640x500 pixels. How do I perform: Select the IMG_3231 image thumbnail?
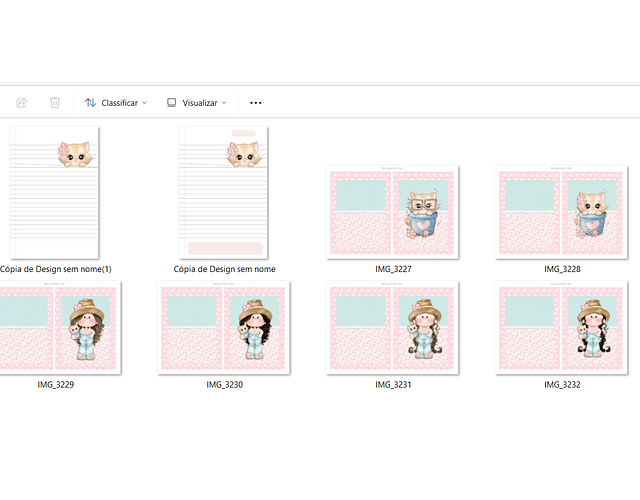393,327
